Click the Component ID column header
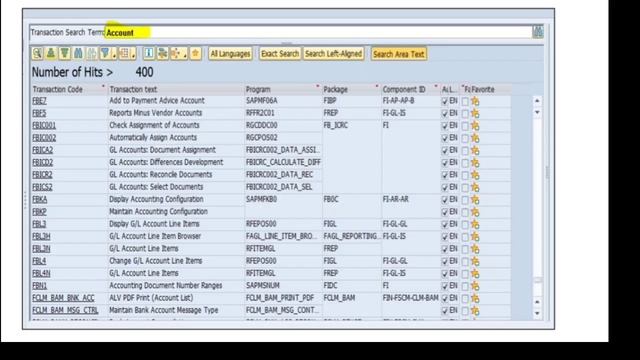640x360 pixels. coord(411,89)
